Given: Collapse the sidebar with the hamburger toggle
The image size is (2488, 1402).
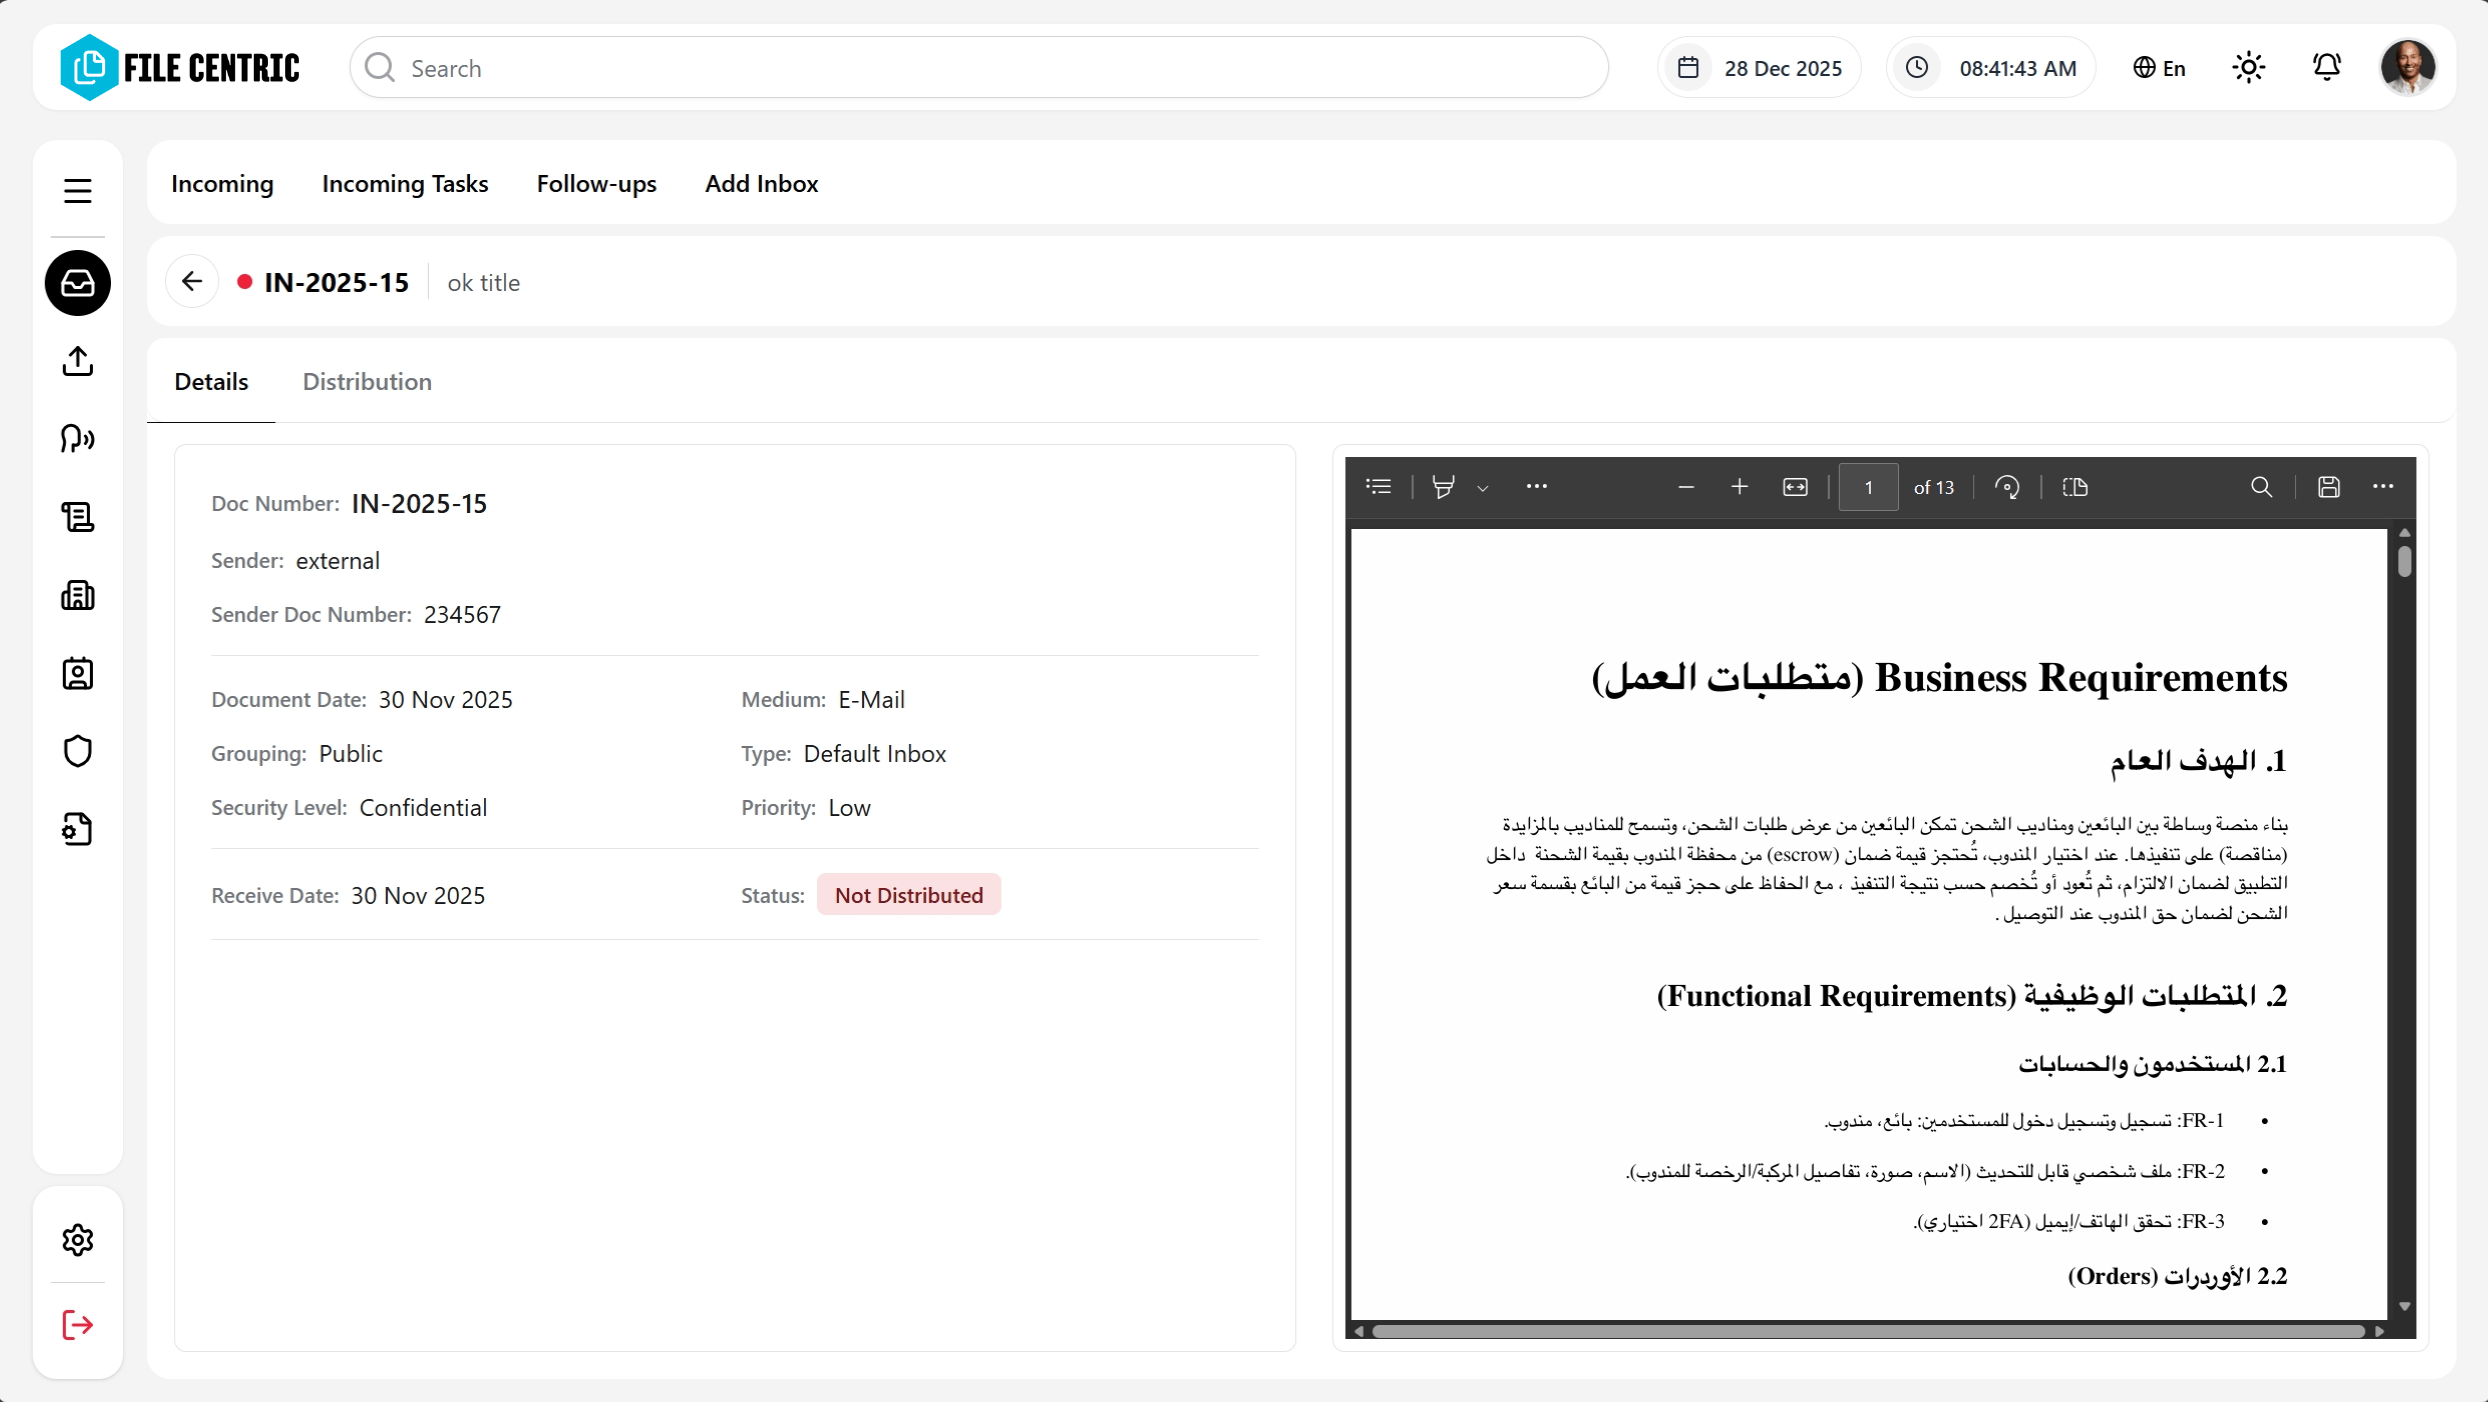Looking at the screenshot, I should point(77,190).
